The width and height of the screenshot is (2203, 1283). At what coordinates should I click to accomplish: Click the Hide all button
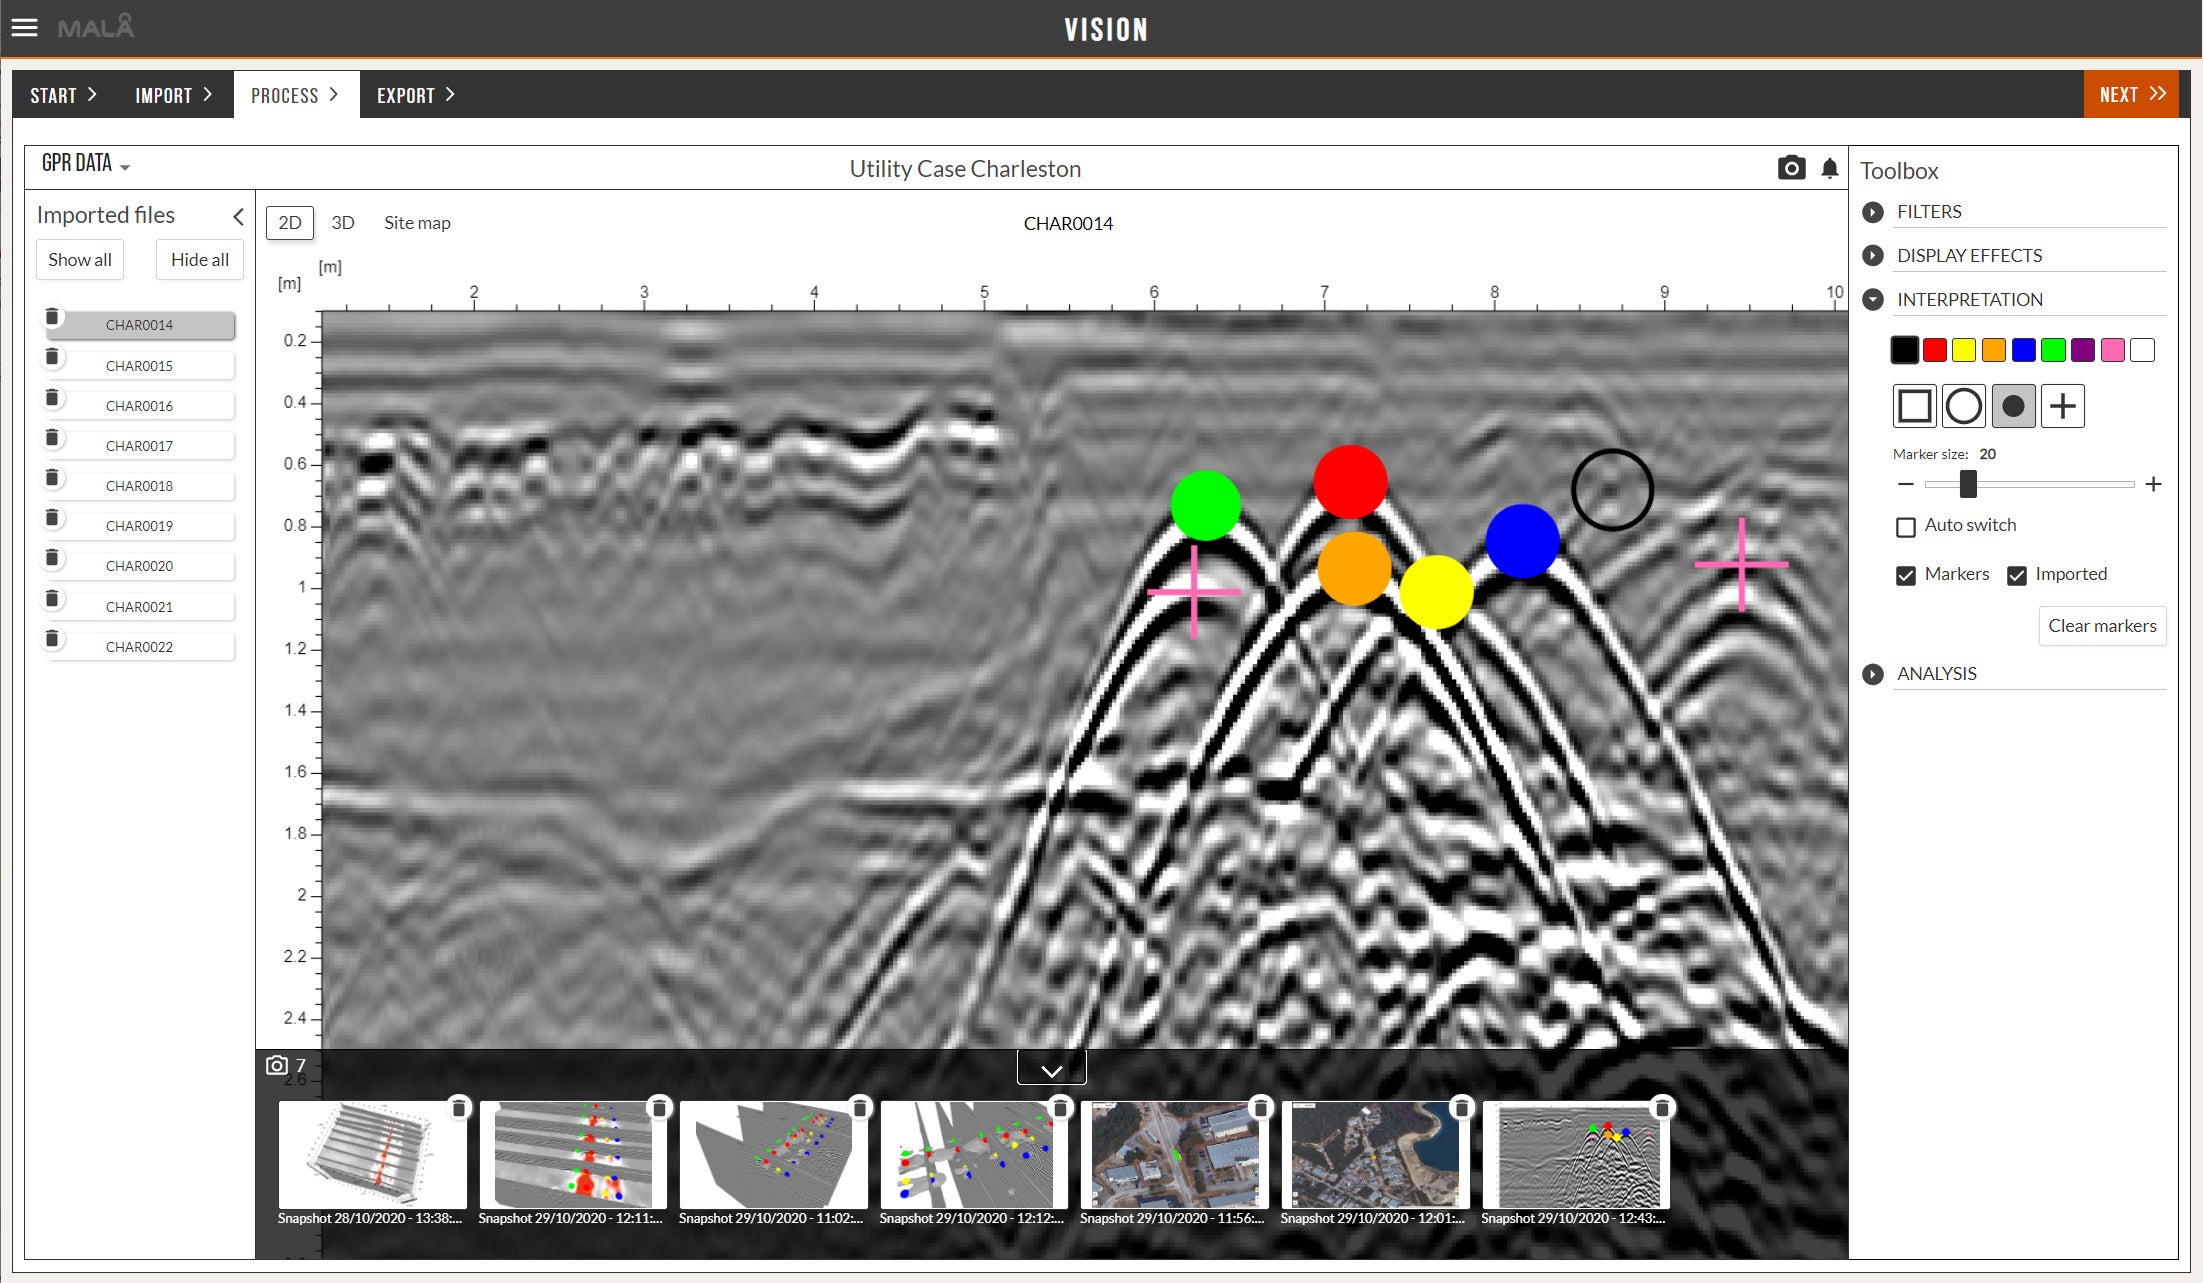(x=199, y=260)
